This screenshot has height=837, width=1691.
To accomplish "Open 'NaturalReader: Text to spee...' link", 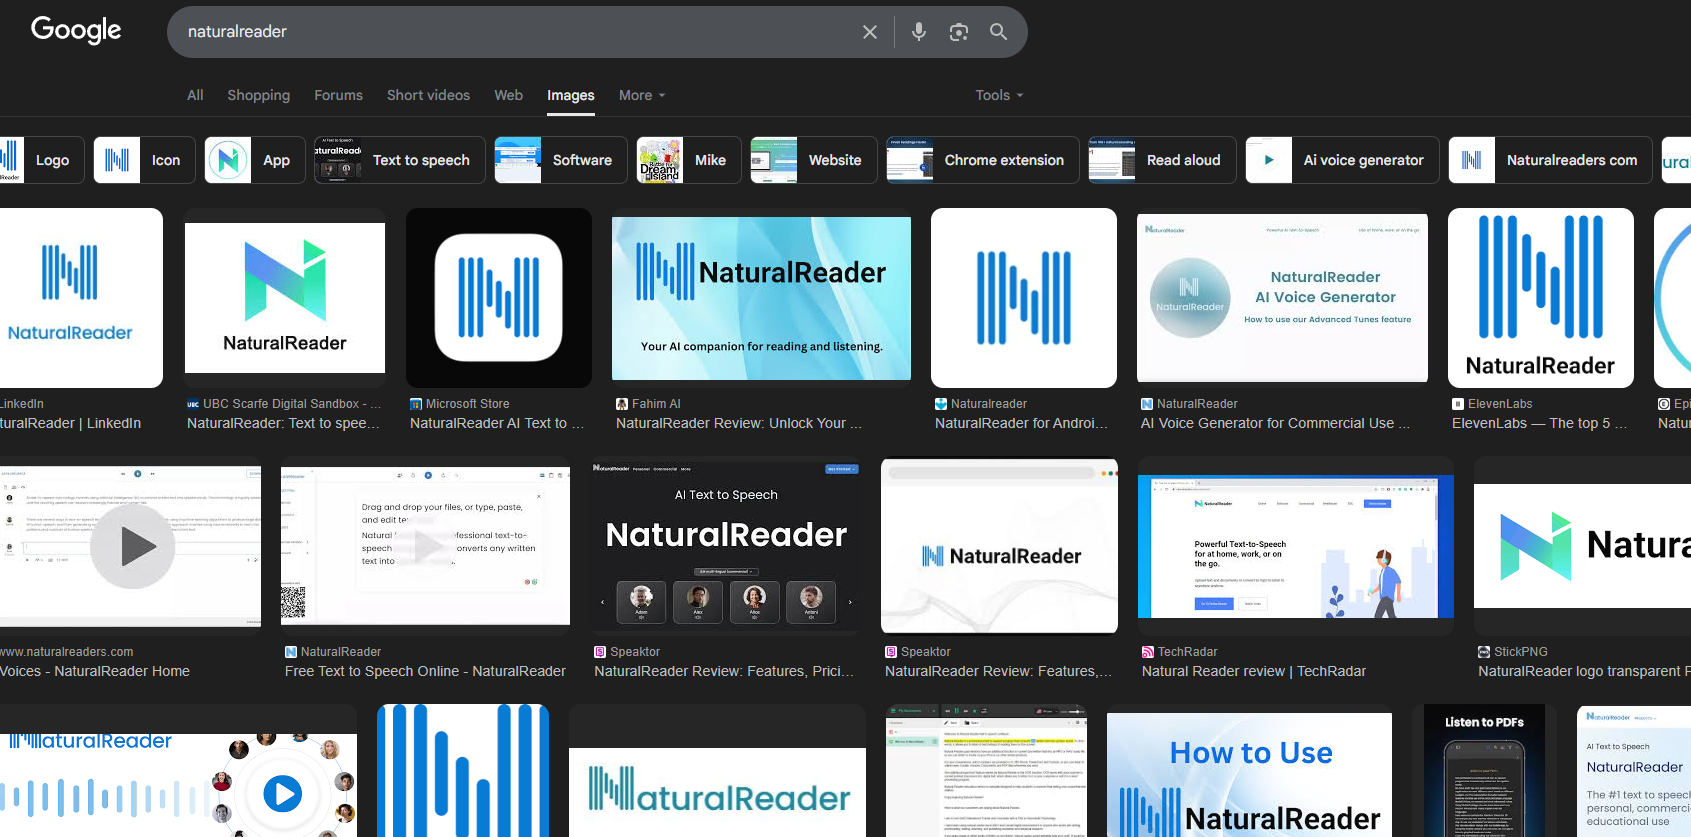I will point(283,423).
